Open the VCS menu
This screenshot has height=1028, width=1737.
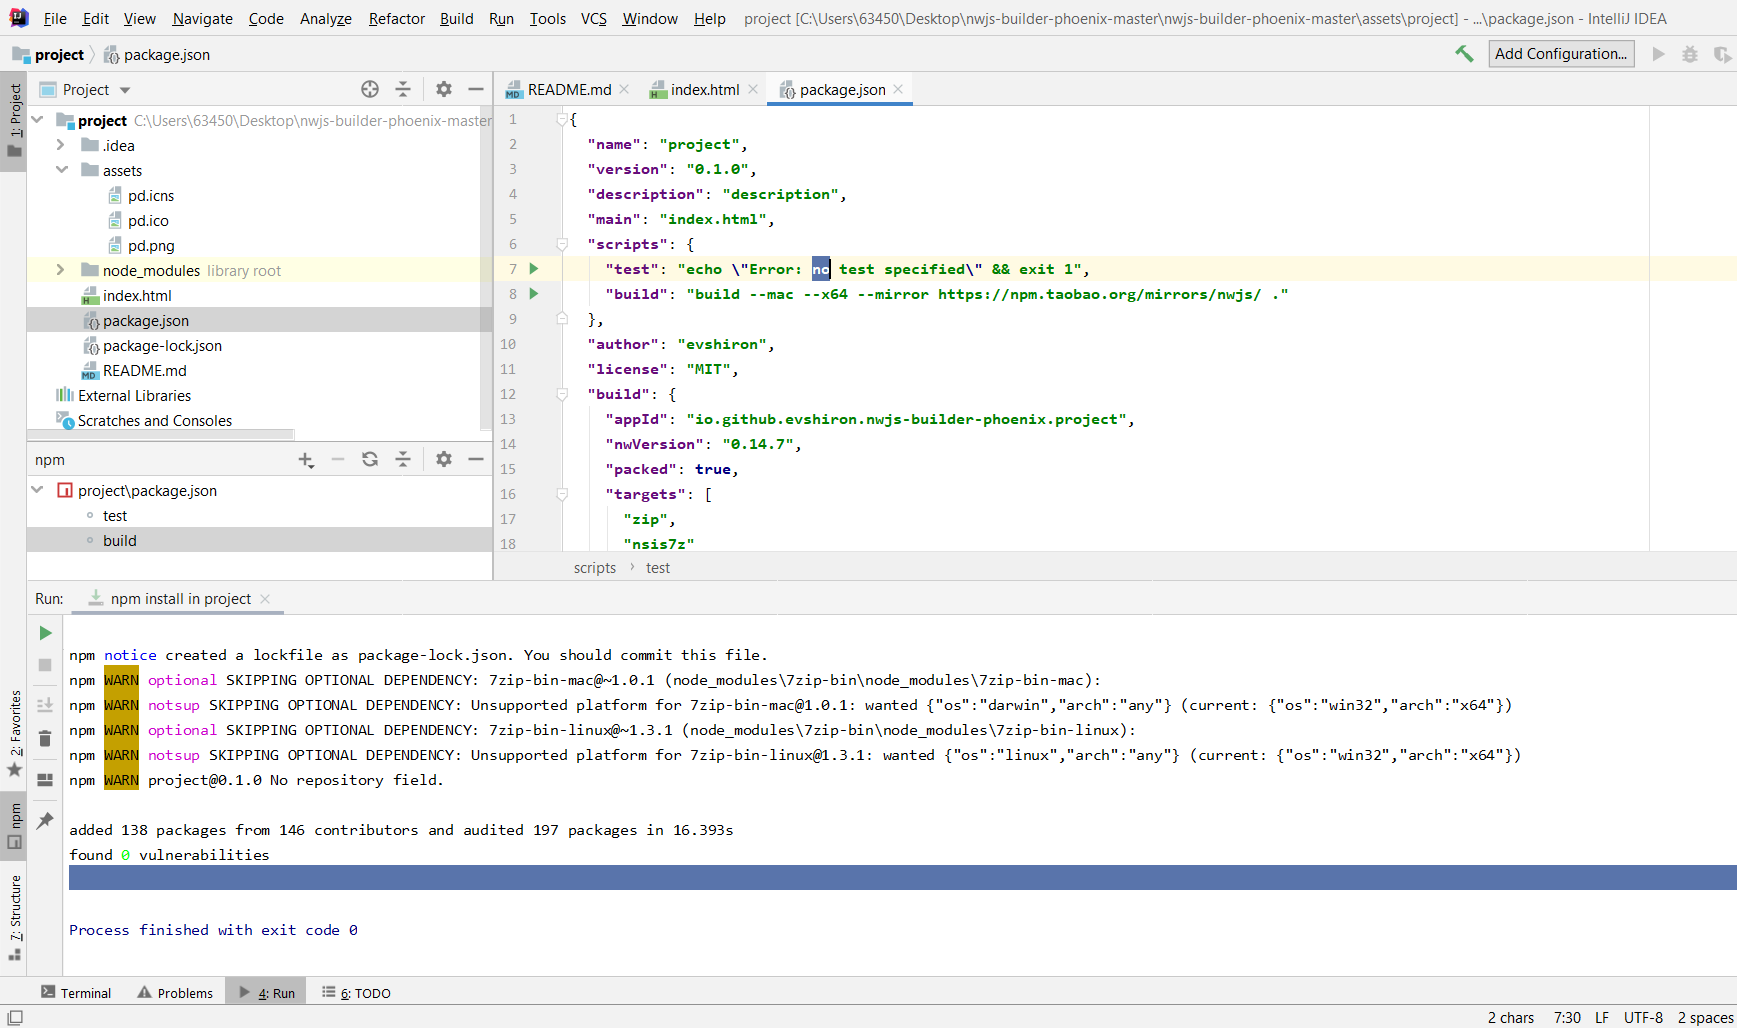(594, 18)
